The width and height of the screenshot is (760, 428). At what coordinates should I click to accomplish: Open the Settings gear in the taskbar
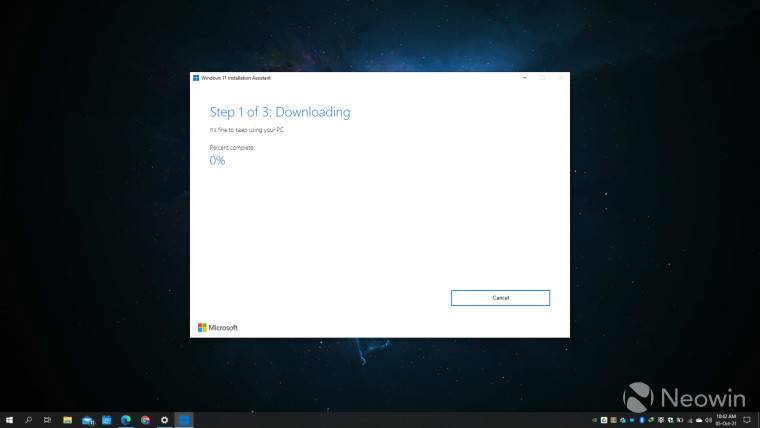click(164, 420)
